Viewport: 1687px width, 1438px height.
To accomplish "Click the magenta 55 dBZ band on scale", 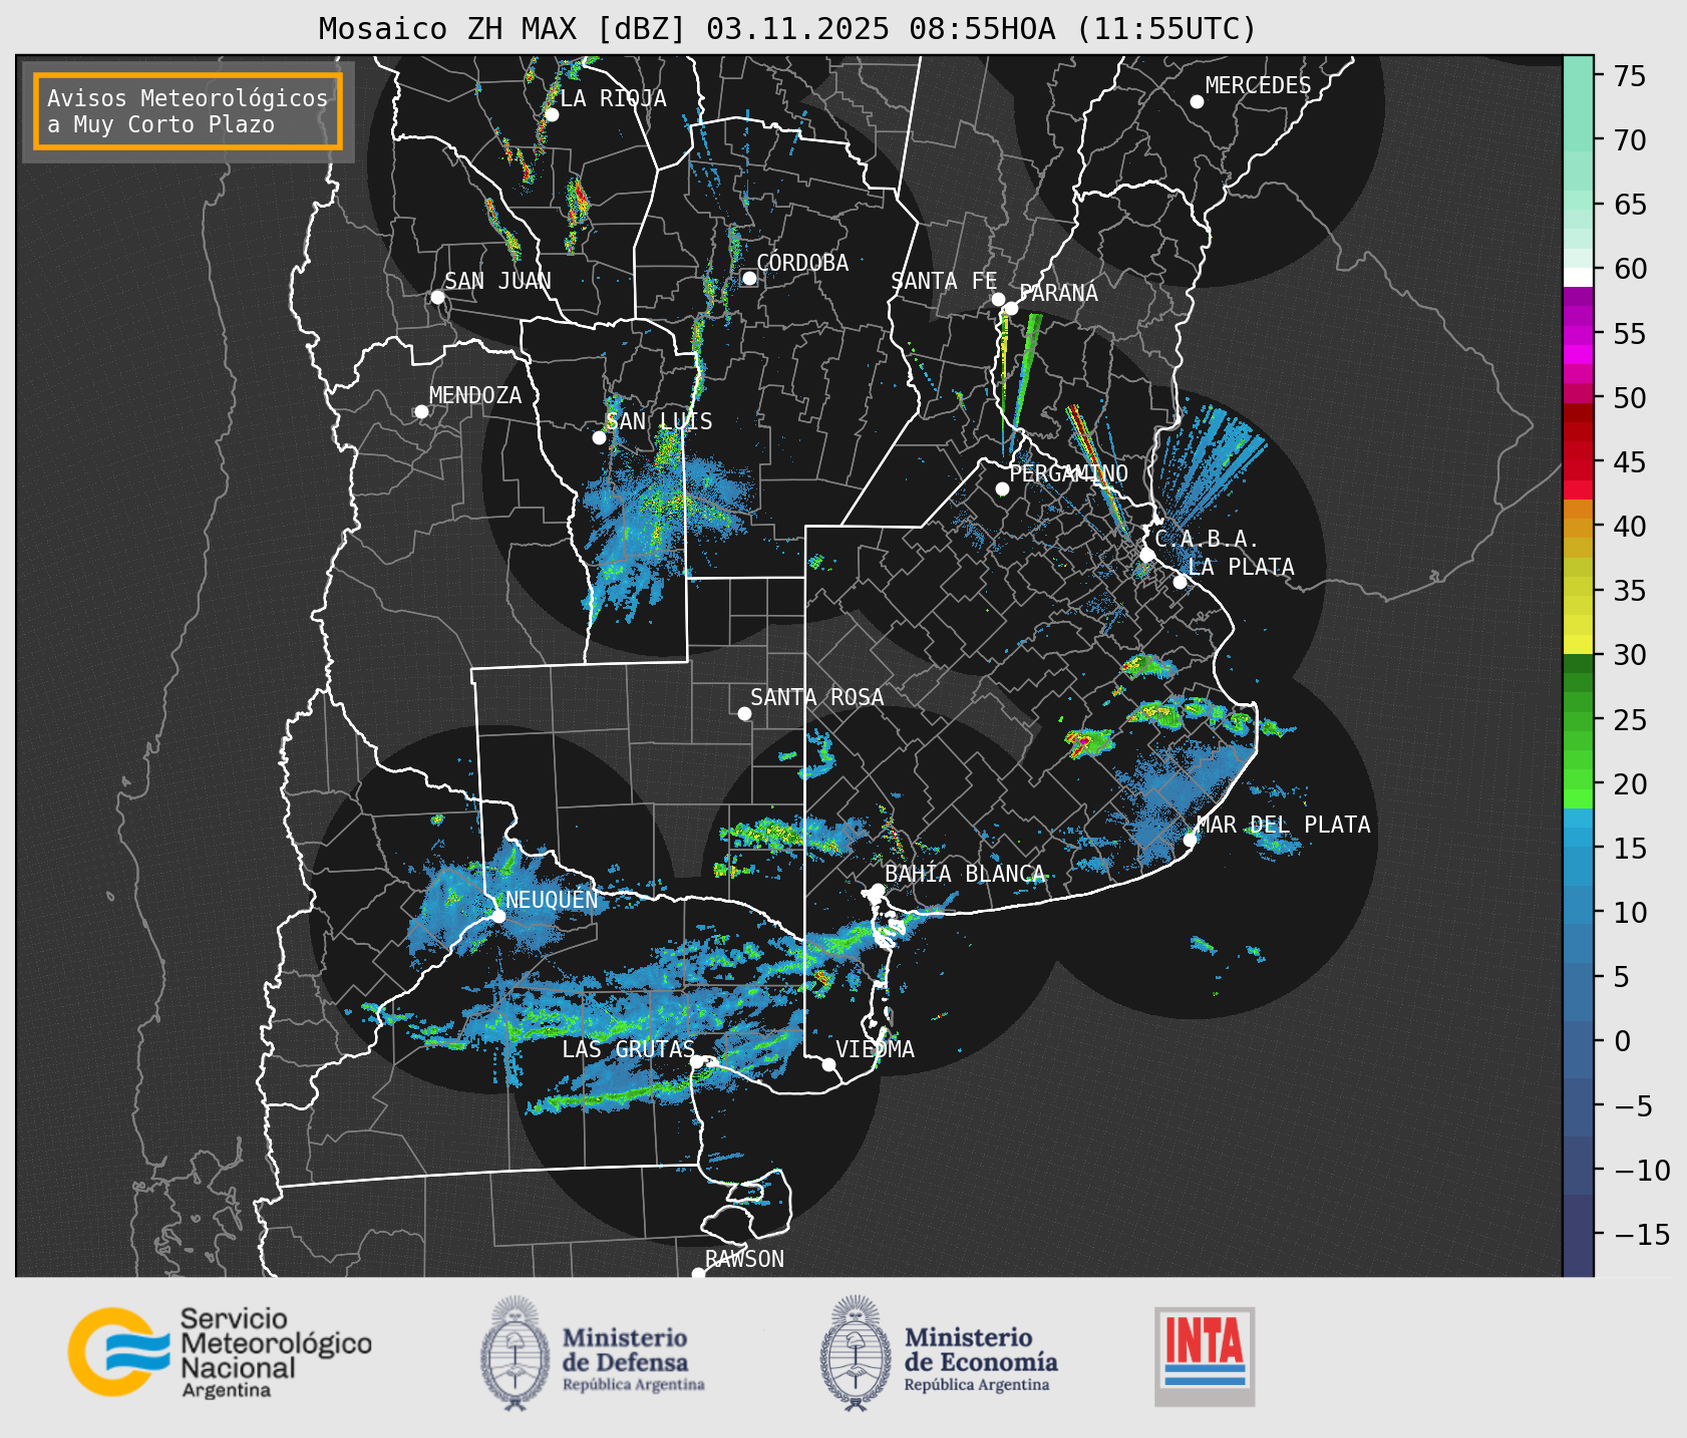I will [x=1578, y=333].
